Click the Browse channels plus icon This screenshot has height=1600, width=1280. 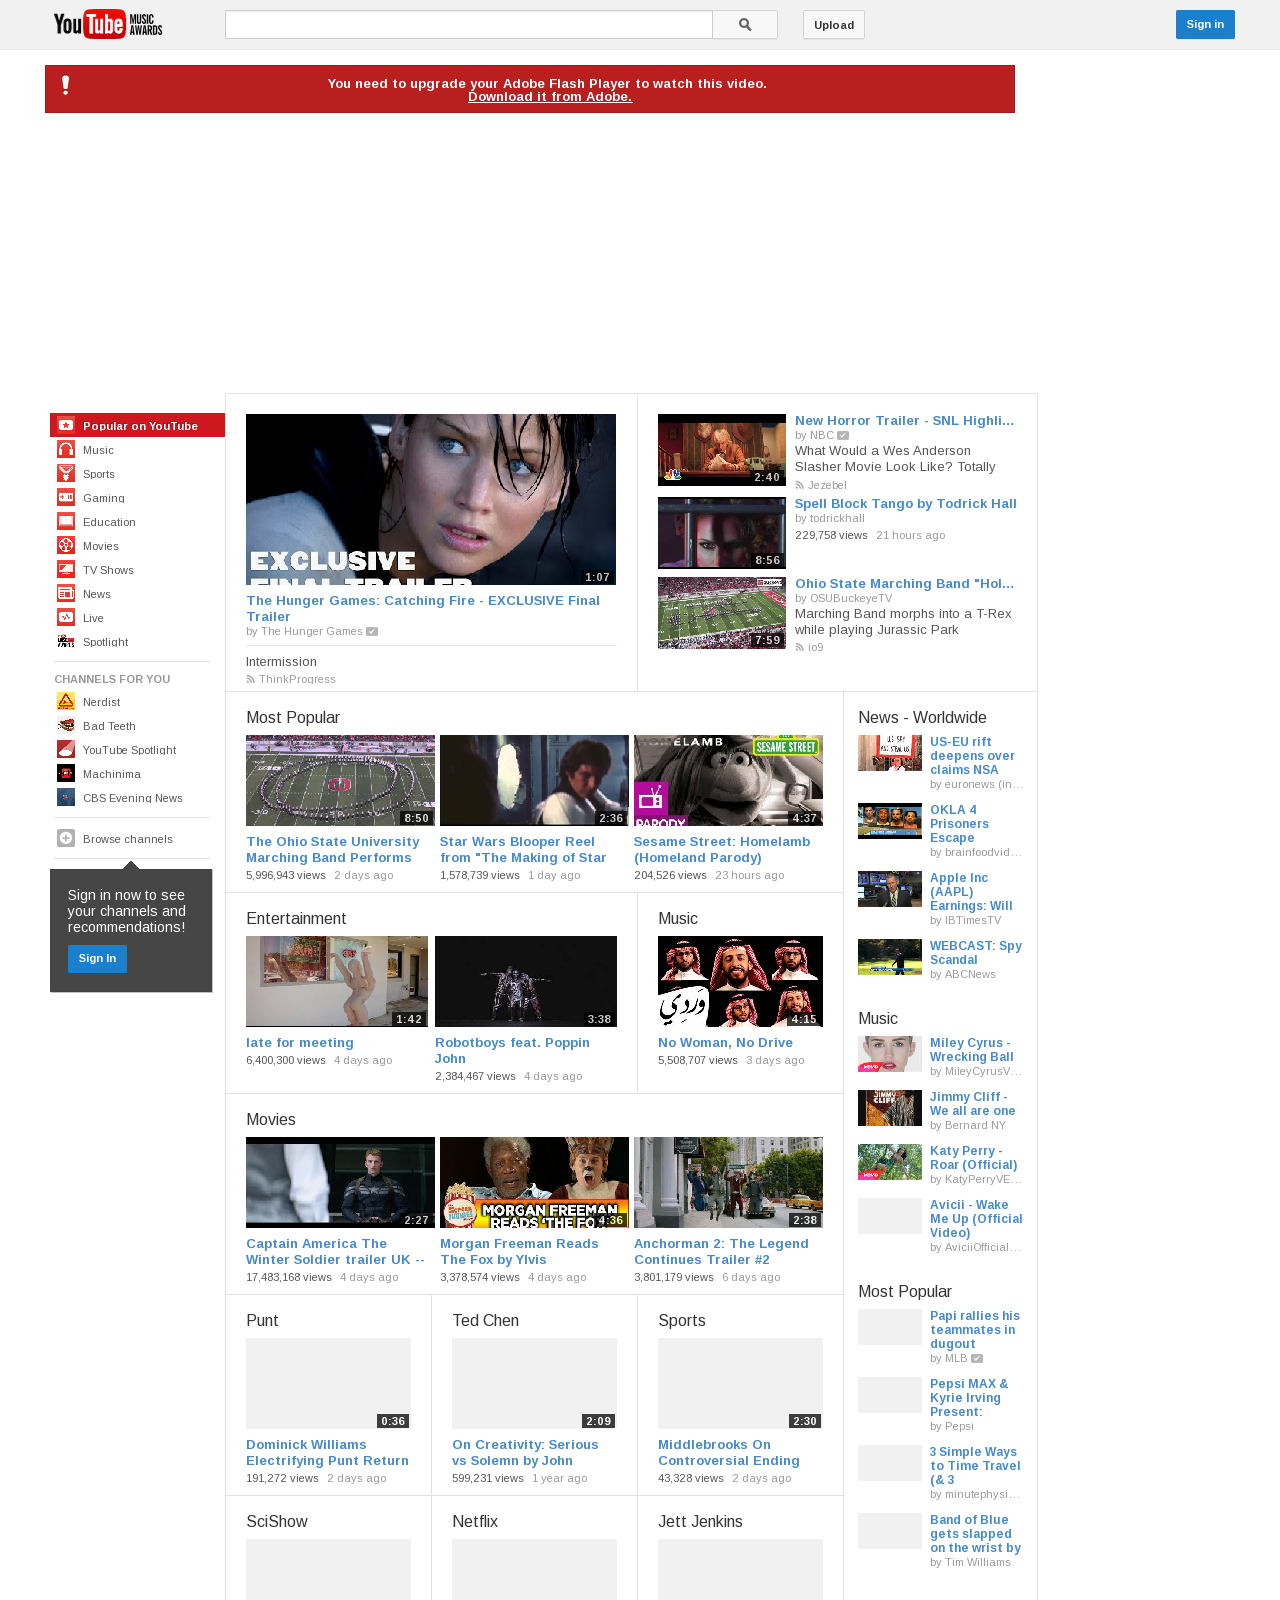66,838
